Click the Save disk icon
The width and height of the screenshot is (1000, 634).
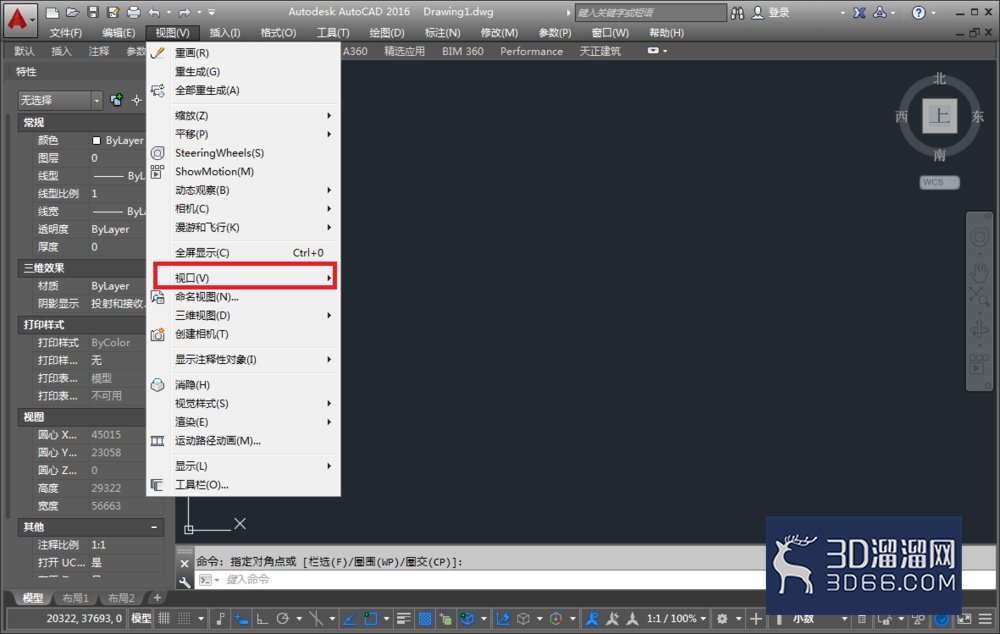click(93, 12)
